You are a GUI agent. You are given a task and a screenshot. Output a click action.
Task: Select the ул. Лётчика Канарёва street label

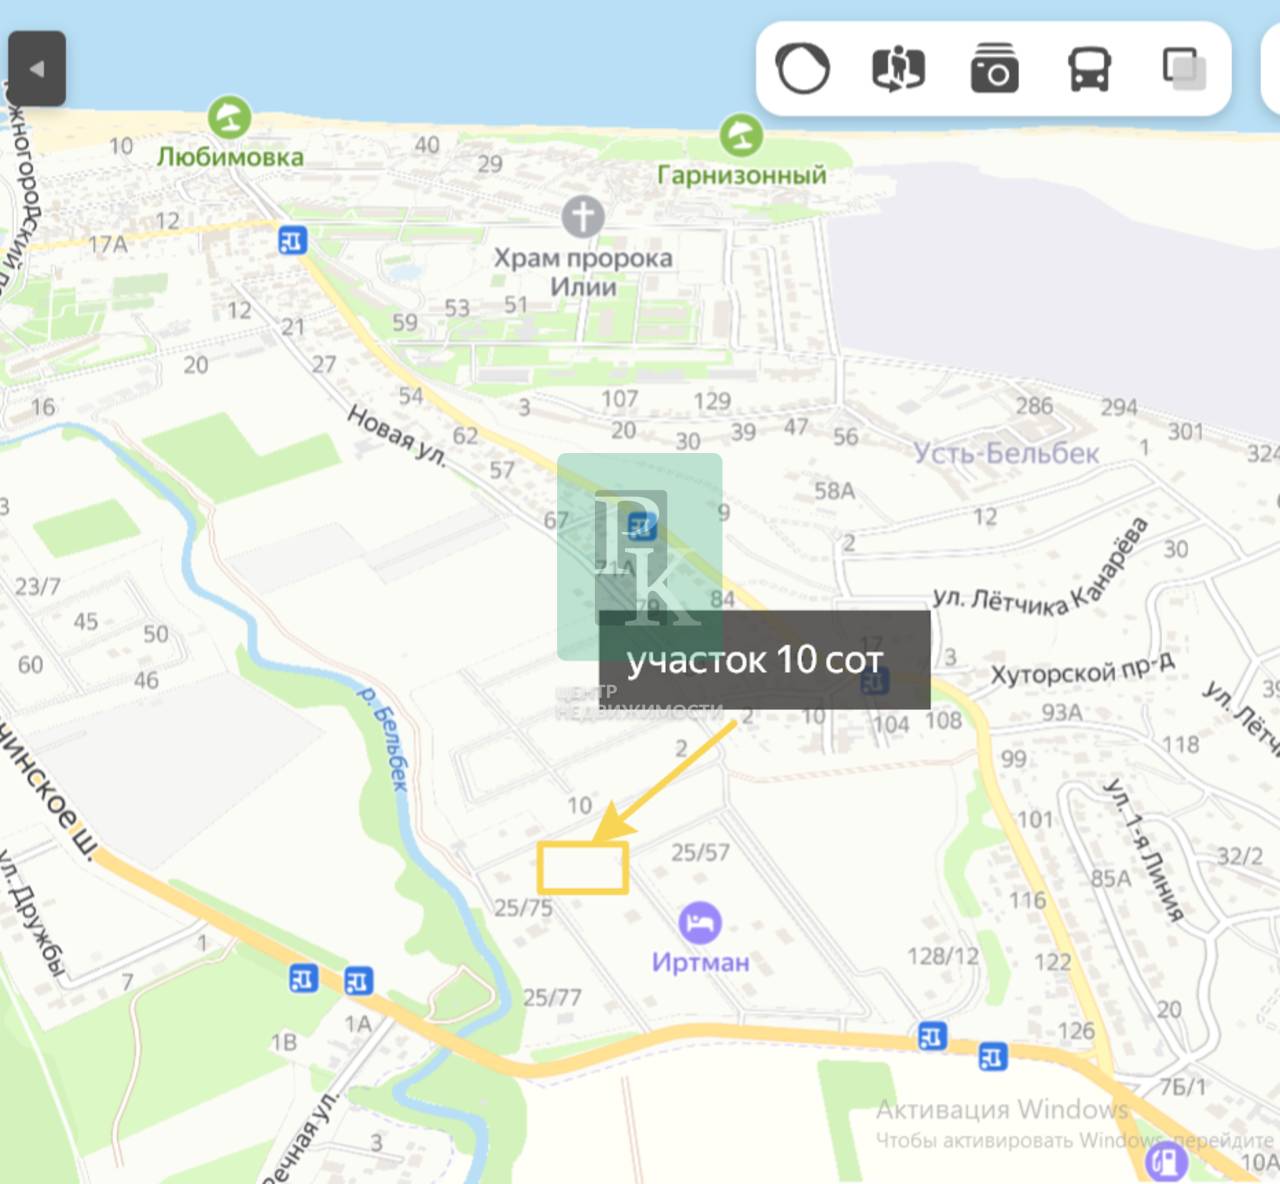click(x=1041, y=567)
